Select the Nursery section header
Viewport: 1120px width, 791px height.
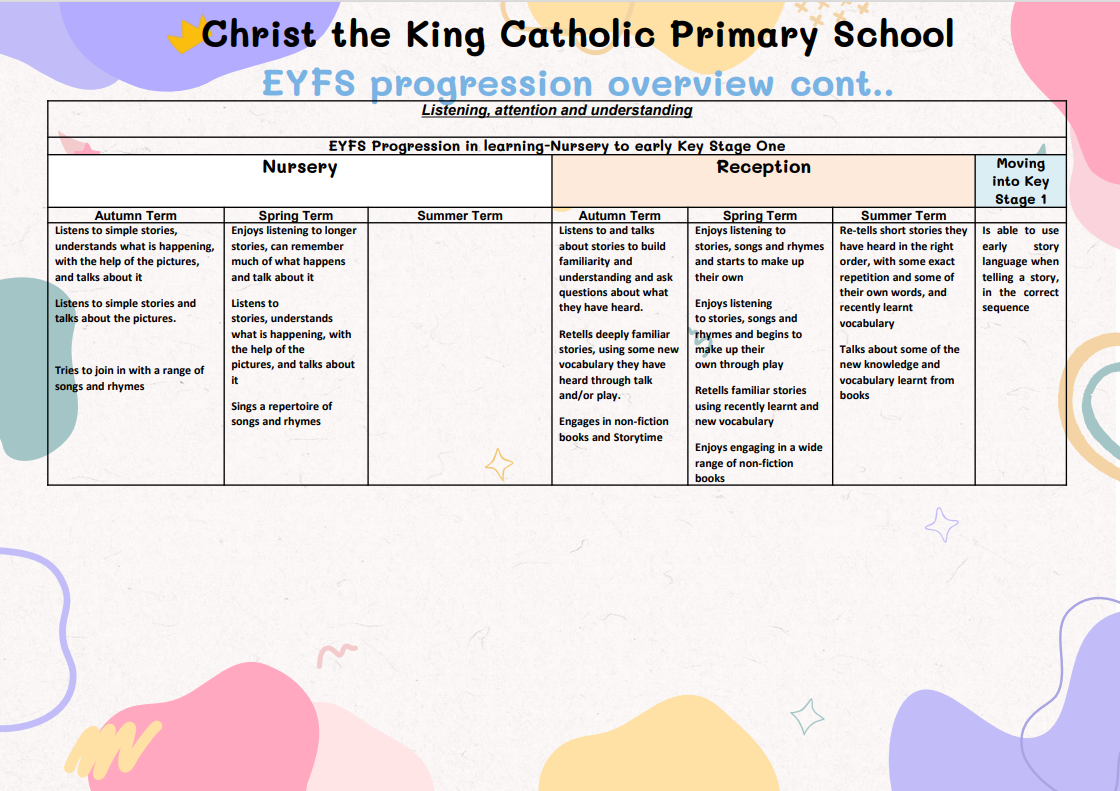(299, 167)
